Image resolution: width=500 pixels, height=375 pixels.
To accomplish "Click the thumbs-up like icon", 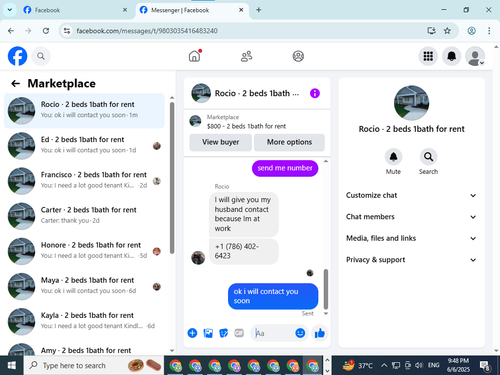I will coord(320,333).
